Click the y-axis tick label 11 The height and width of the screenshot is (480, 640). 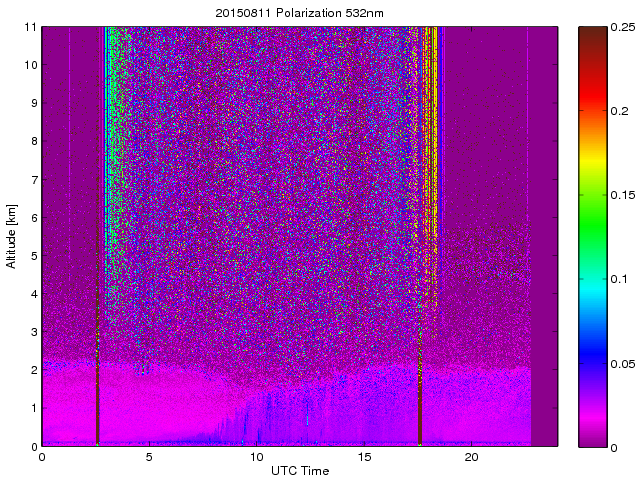[30, 27]
